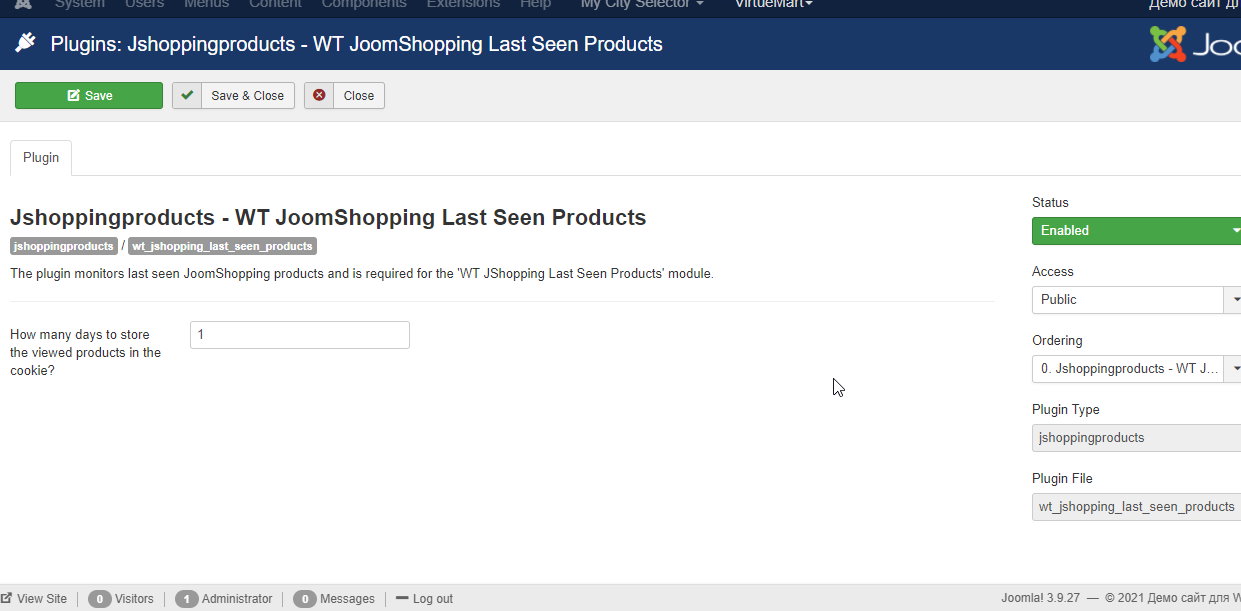The height and width of the screenshot is (611, 1241).
Task: Focus the cookie storage days input field
Action: [x=299, y=335]
